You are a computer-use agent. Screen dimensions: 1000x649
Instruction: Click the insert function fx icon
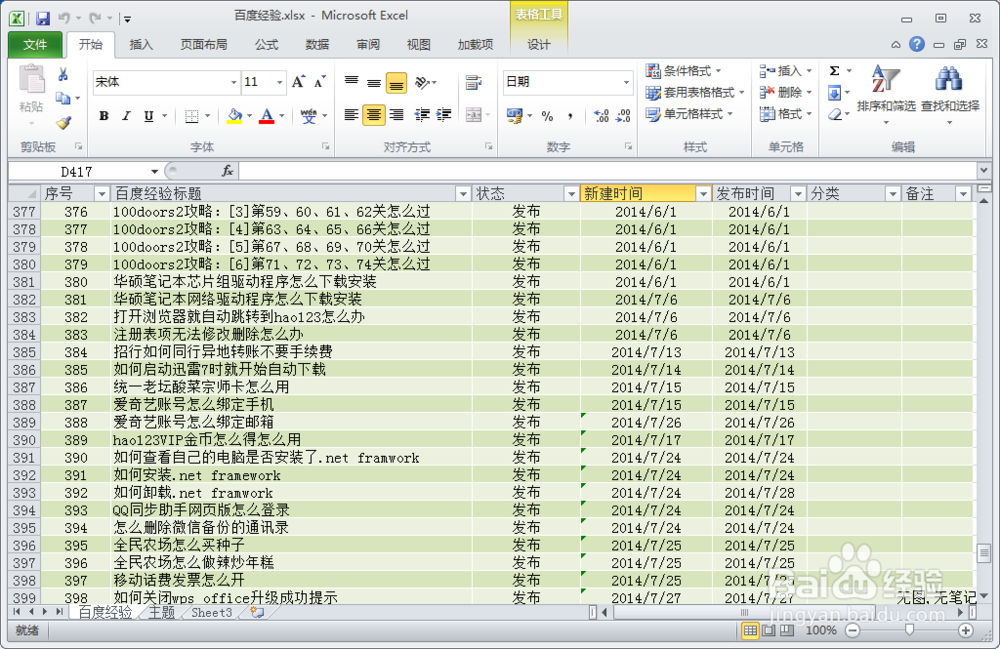pyautogui.click(x=228, y=171)
